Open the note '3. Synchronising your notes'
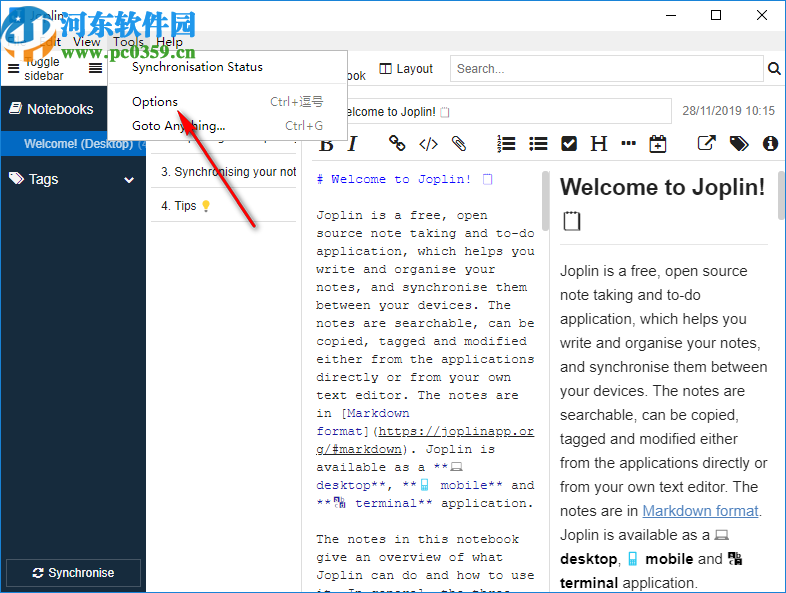 tap(224, 172)
